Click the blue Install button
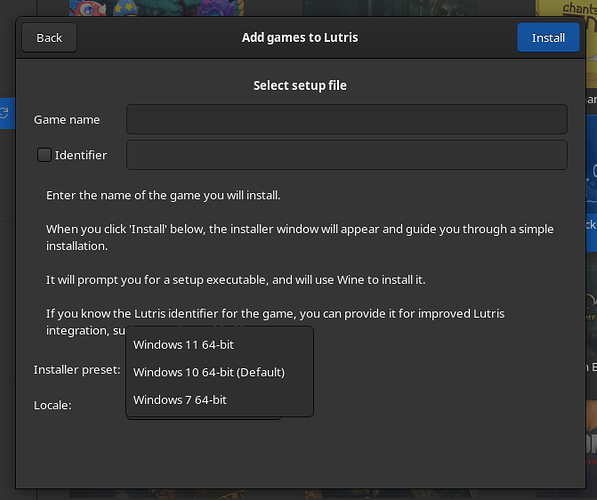 [x=548, y=38]
